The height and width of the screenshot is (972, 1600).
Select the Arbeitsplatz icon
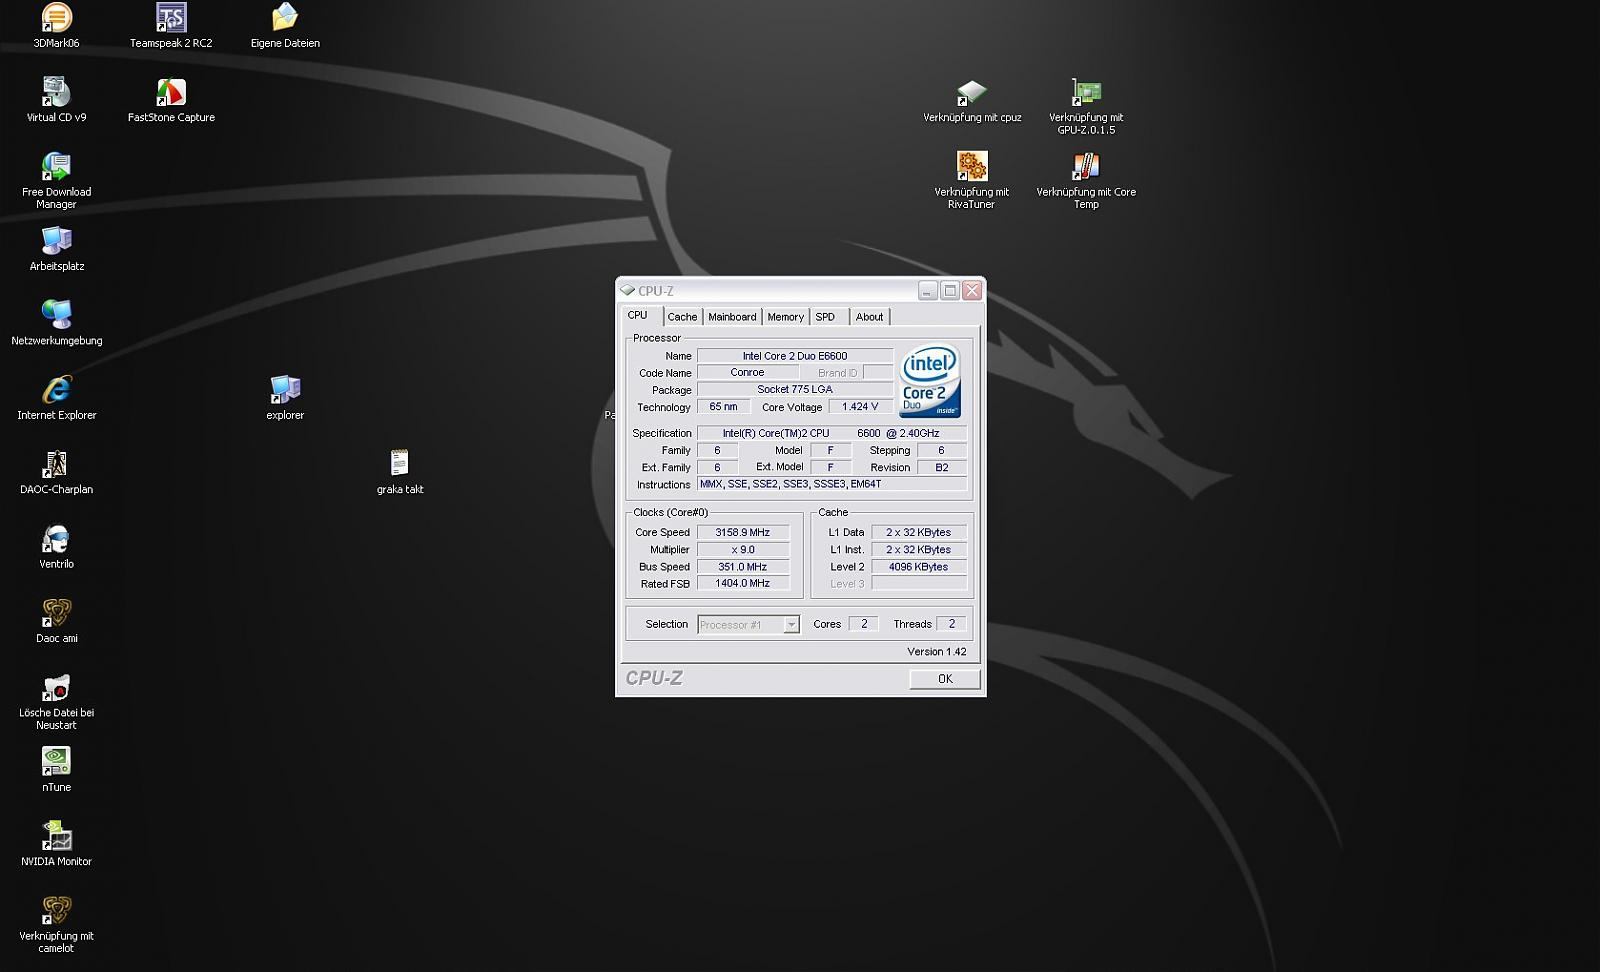56,241
